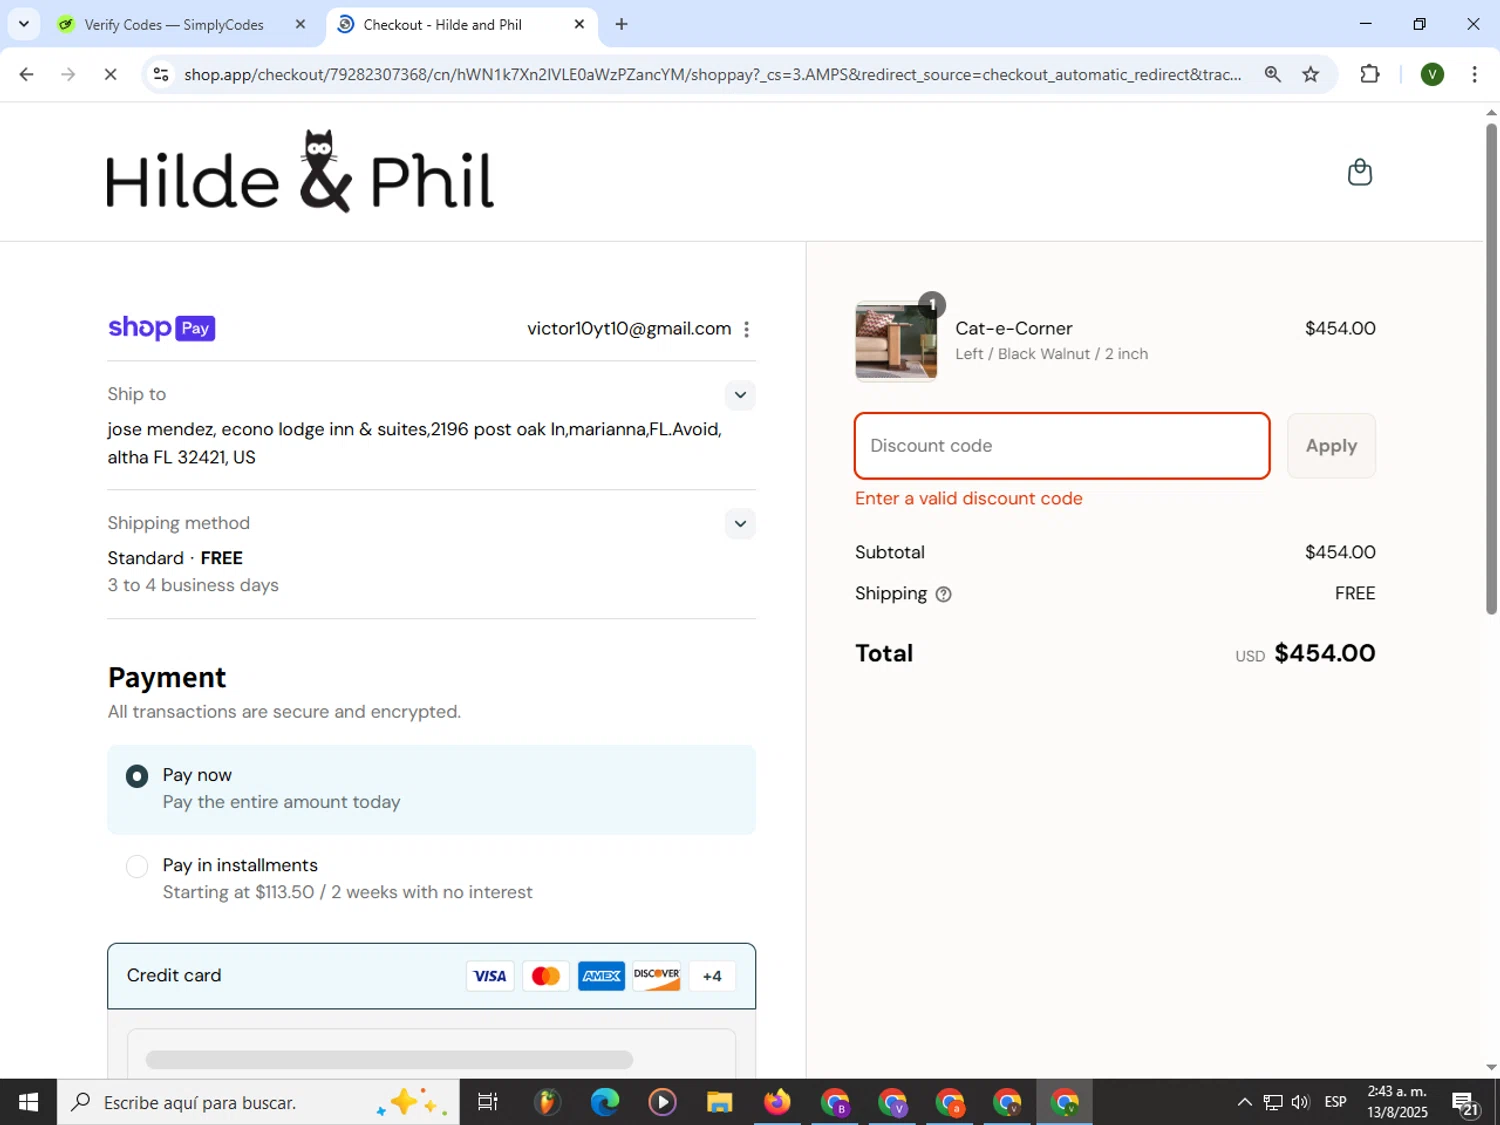The image size is (1500, 1125).
Task: Open the tab search dropdown arrow
Action: pos(23,24)
